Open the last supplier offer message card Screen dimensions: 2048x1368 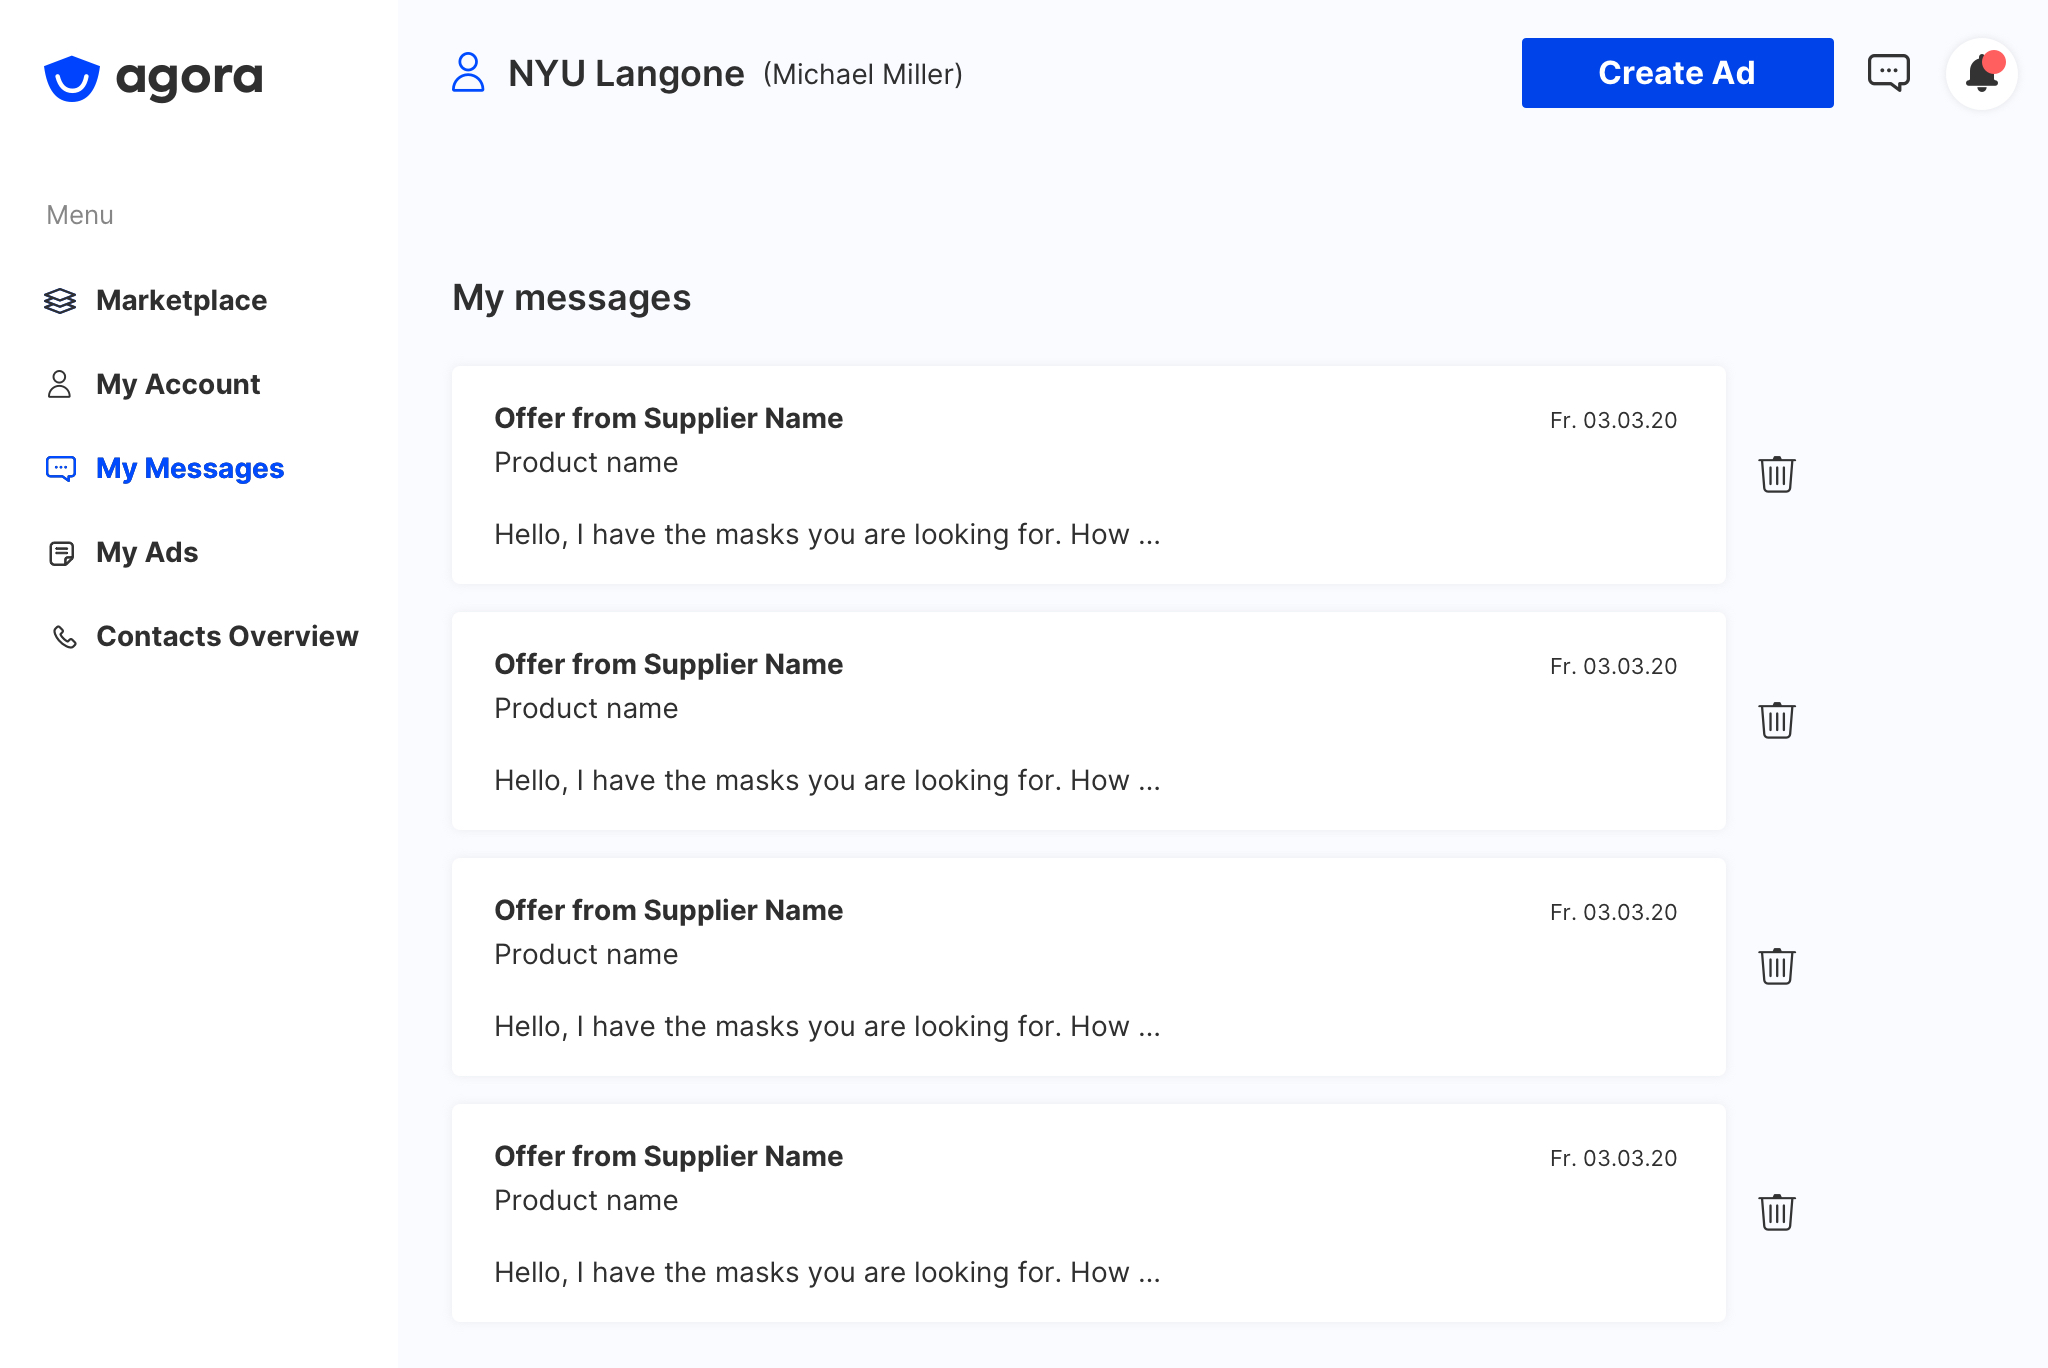(1088, 1213)
